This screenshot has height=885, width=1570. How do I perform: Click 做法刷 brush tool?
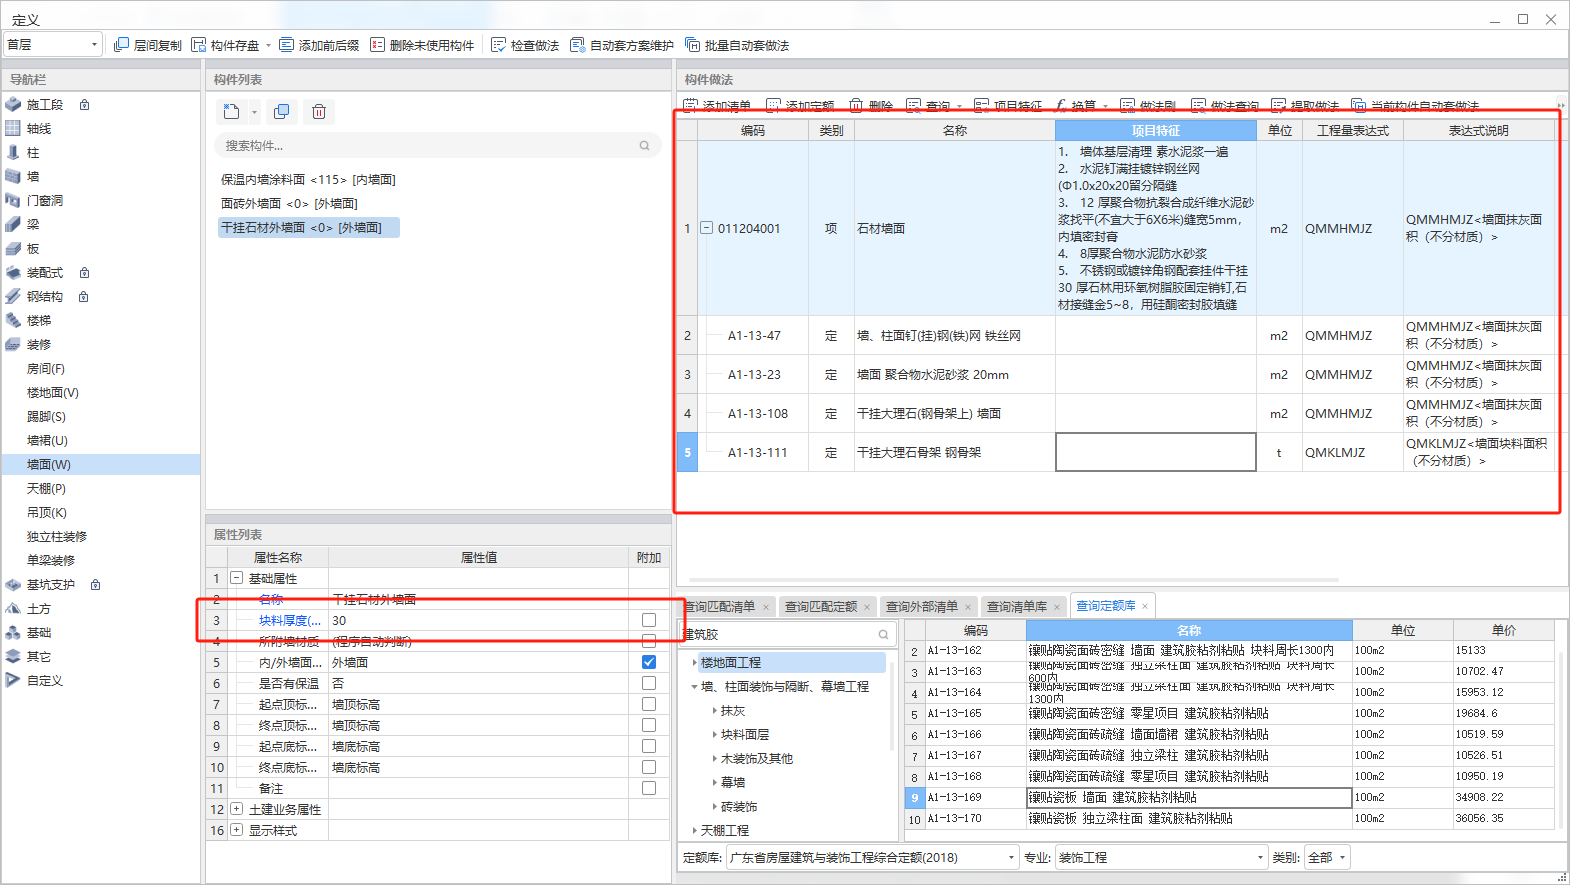point(1148,105)
